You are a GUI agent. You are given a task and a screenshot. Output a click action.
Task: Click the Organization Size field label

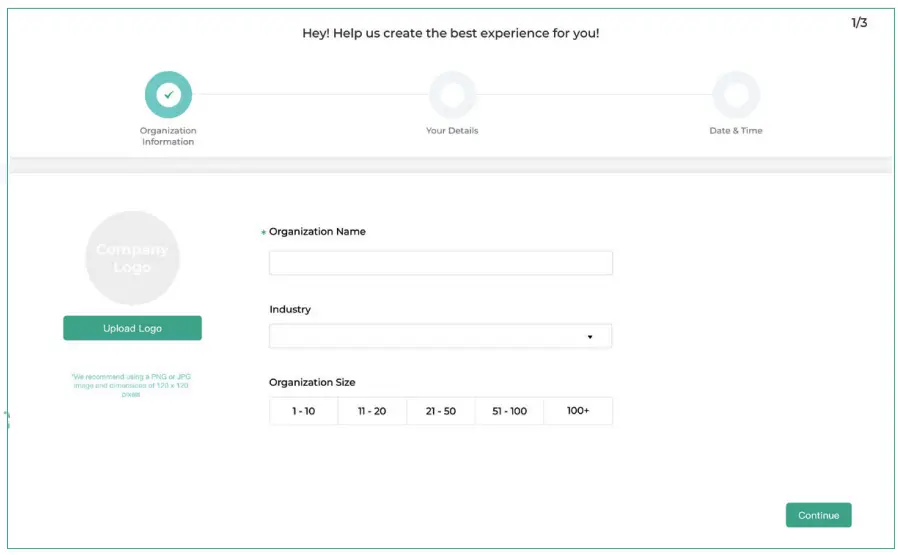[x=312, y=382]
